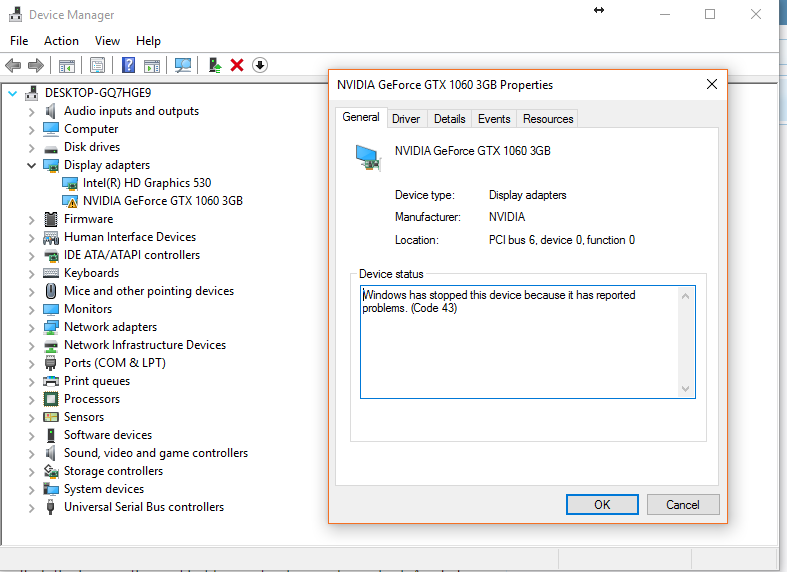Click the Monitors category icon
This screenshot has width=787, height=572.
click(x=51, y=309)
